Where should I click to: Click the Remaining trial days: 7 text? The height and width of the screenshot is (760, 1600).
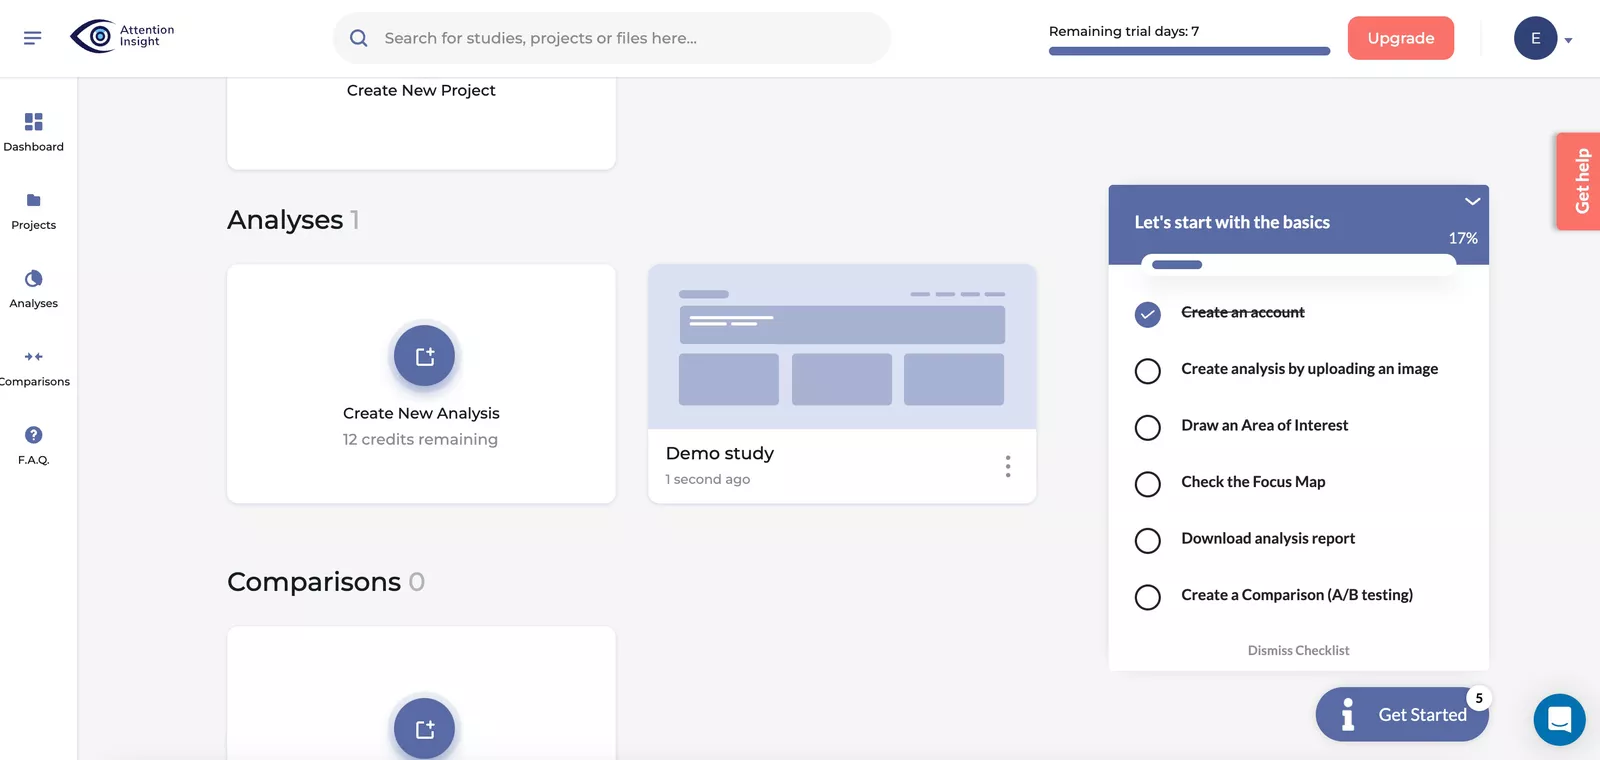click(1124, 31)
